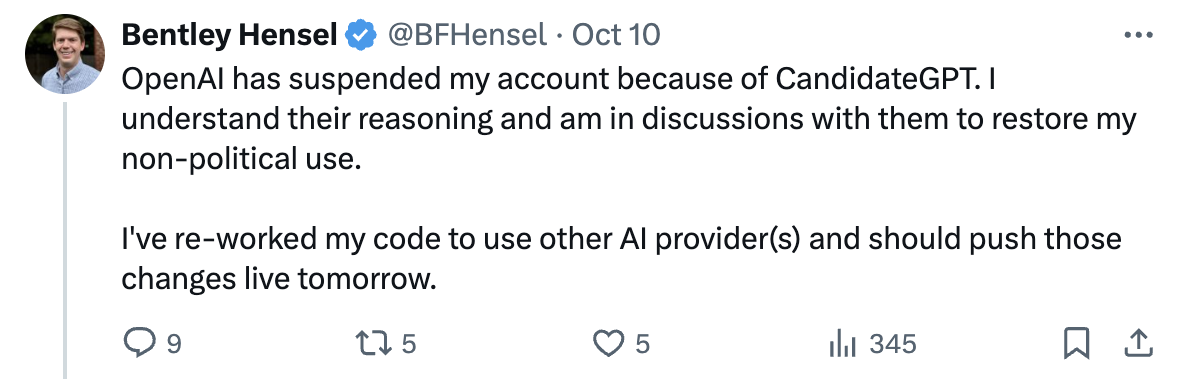Open Bentley Hensel's profile photo
Screen dimensions: 1182x379
tap(65, 53)
